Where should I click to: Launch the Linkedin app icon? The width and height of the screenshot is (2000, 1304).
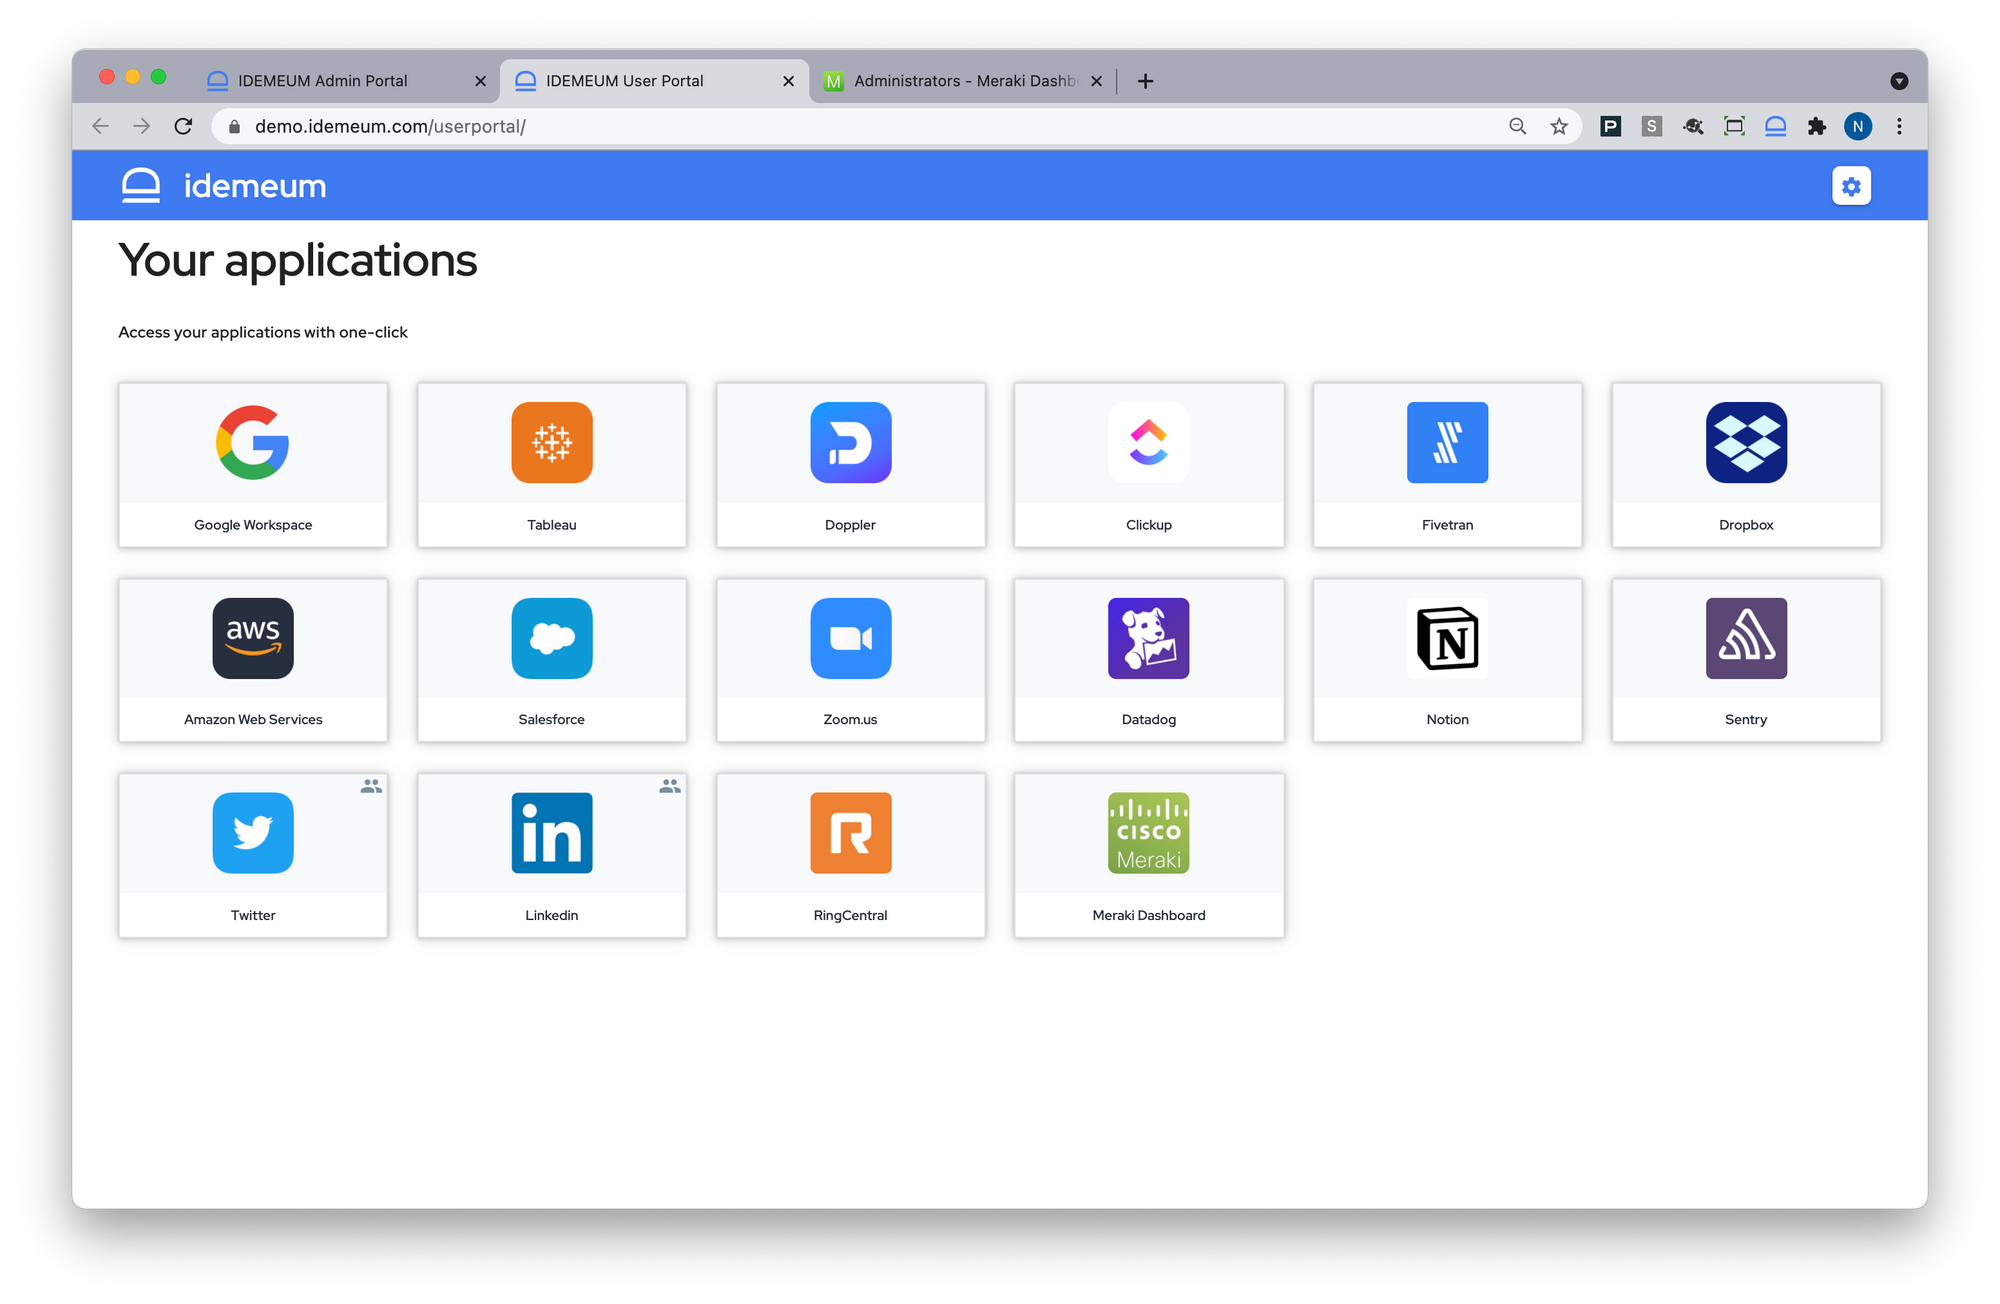tap(552, 833)
